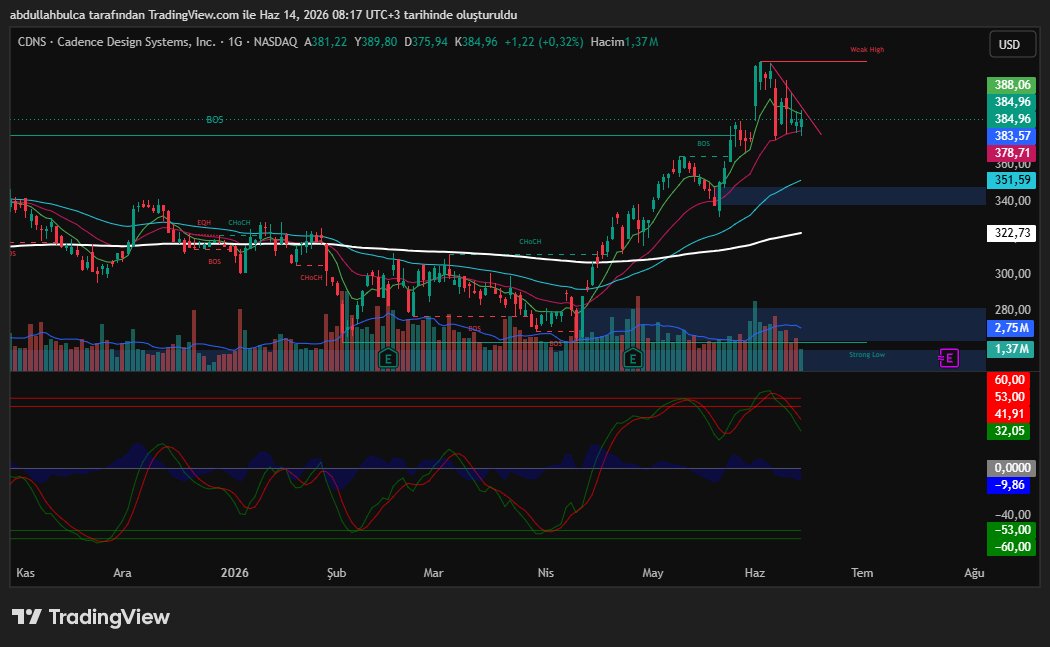Click the USD currency button
This screenshot has height=647, width=1050.
point(1012,44)
